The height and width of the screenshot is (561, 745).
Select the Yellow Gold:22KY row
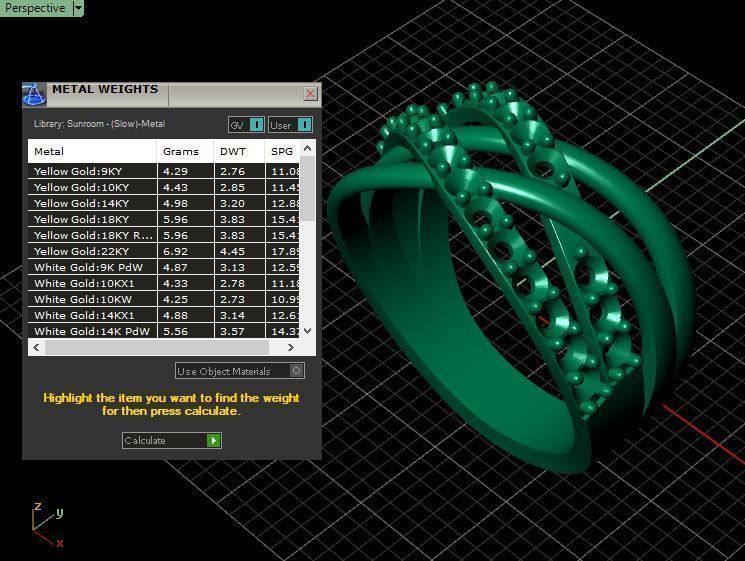tap(164, 251)
